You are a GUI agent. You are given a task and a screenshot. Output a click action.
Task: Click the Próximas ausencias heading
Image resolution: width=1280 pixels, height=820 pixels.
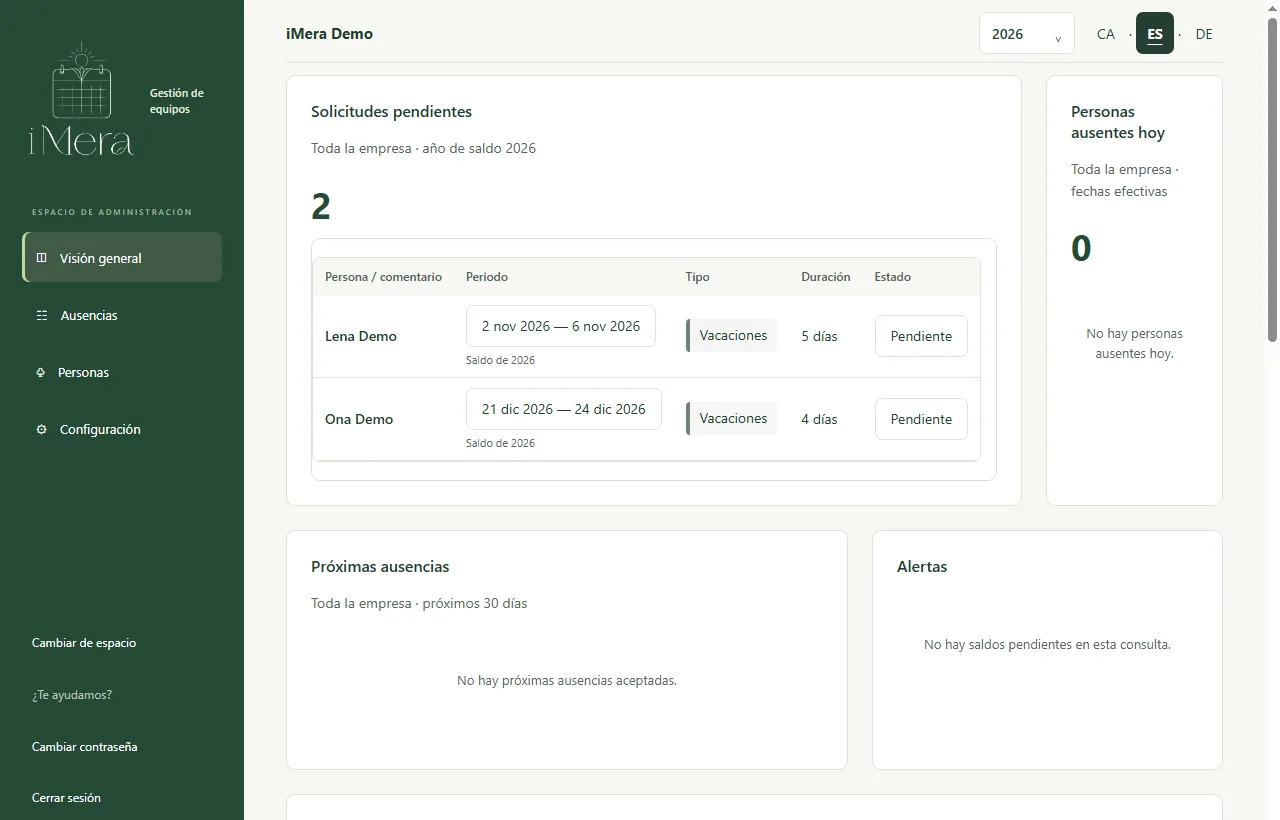(380, 567)
